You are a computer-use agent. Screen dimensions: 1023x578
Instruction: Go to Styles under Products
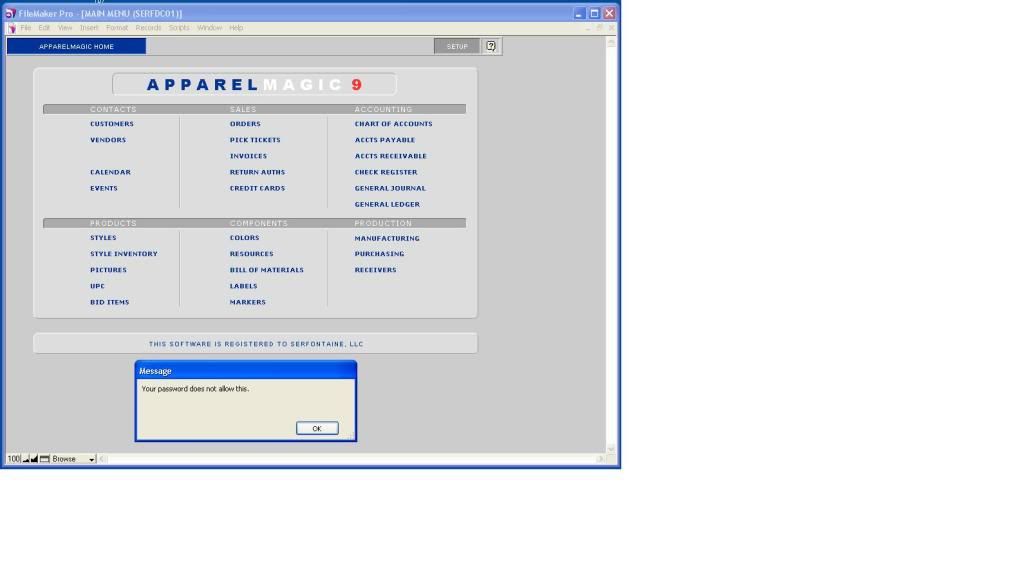[x=103, y=238]
